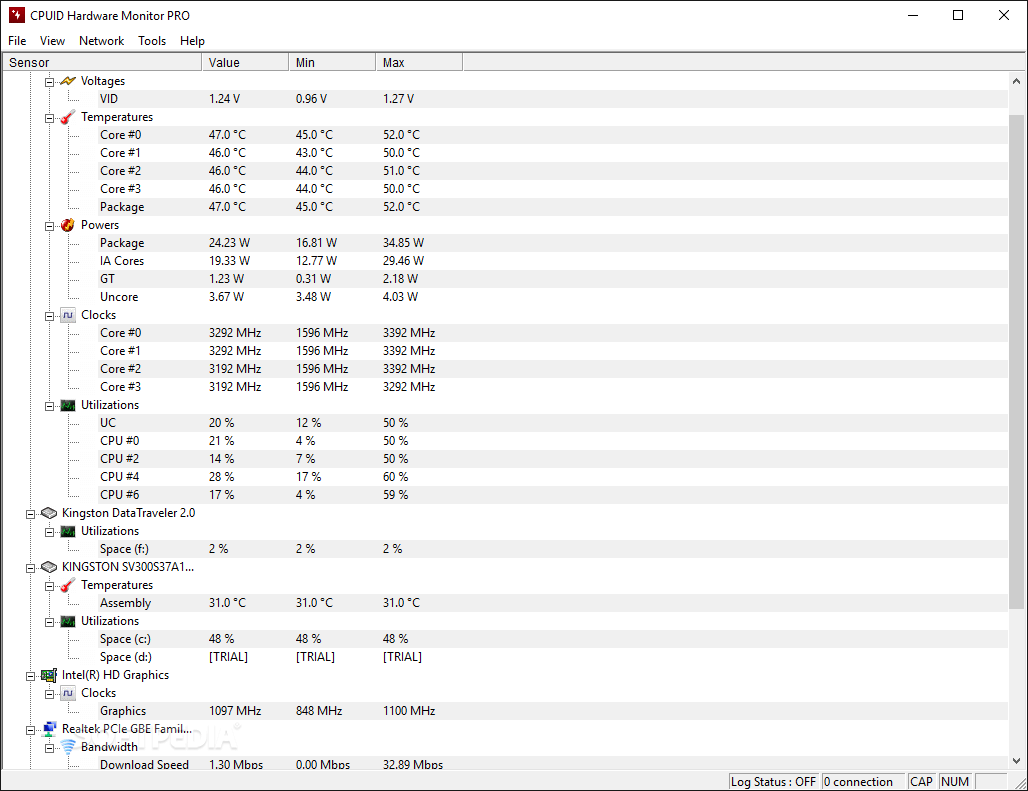1028x791 pixels.
Task: Collapse the CPU Clocks node
Action: pos(49,317)
